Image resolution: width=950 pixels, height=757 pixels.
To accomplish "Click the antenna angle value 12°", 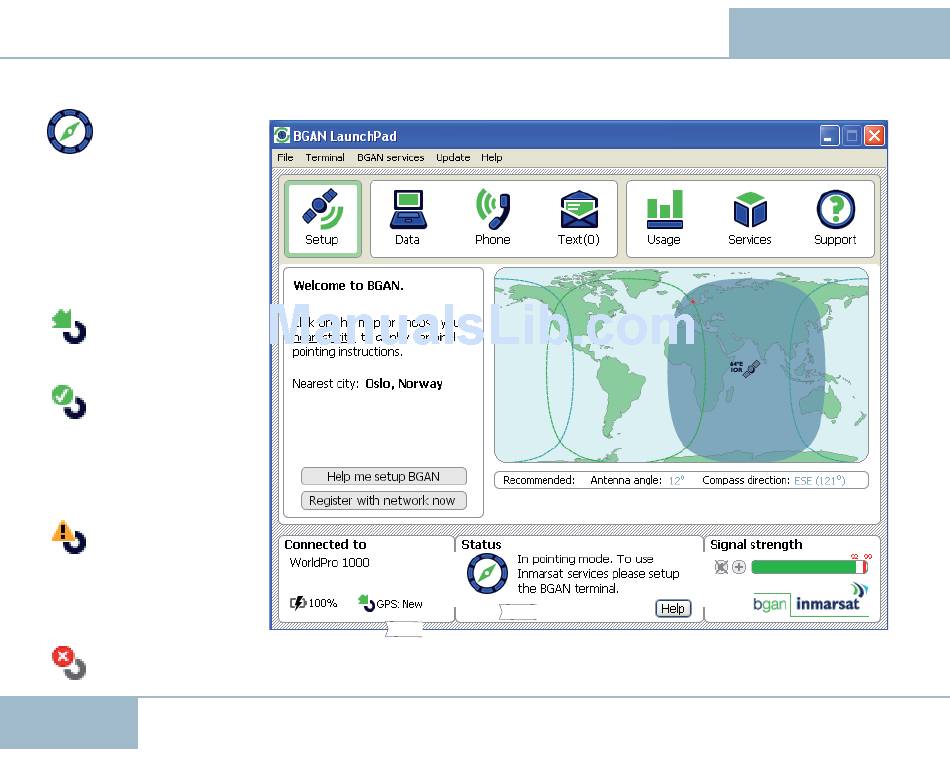I will [x=676, y=481].
